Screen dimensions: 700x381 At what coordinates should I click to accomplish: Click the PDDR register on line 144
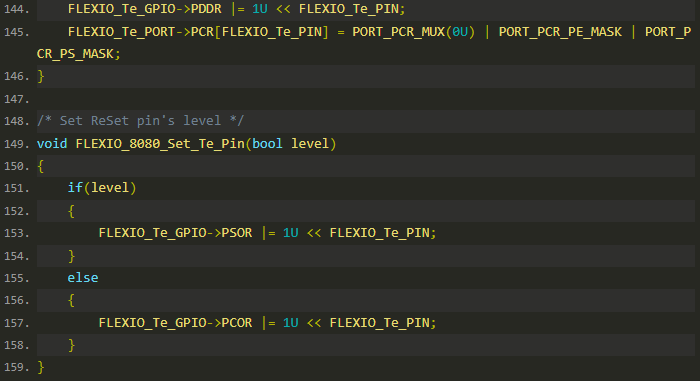[206, 9]
